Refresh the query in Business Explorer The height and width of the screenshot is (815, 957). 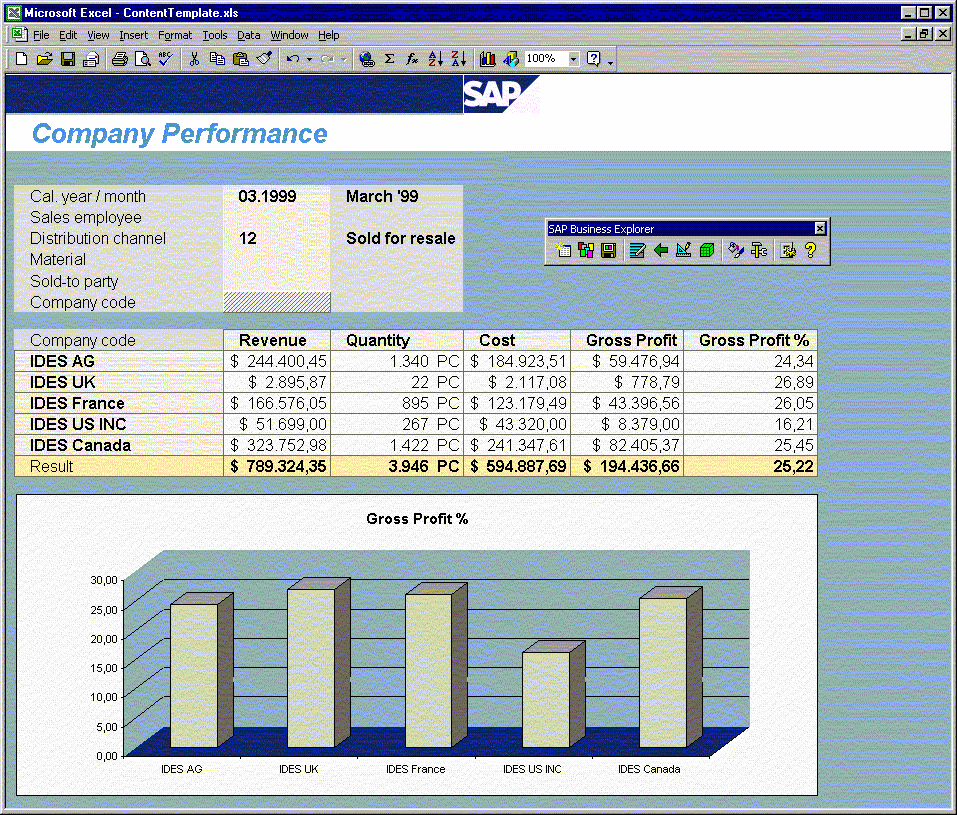637,250
